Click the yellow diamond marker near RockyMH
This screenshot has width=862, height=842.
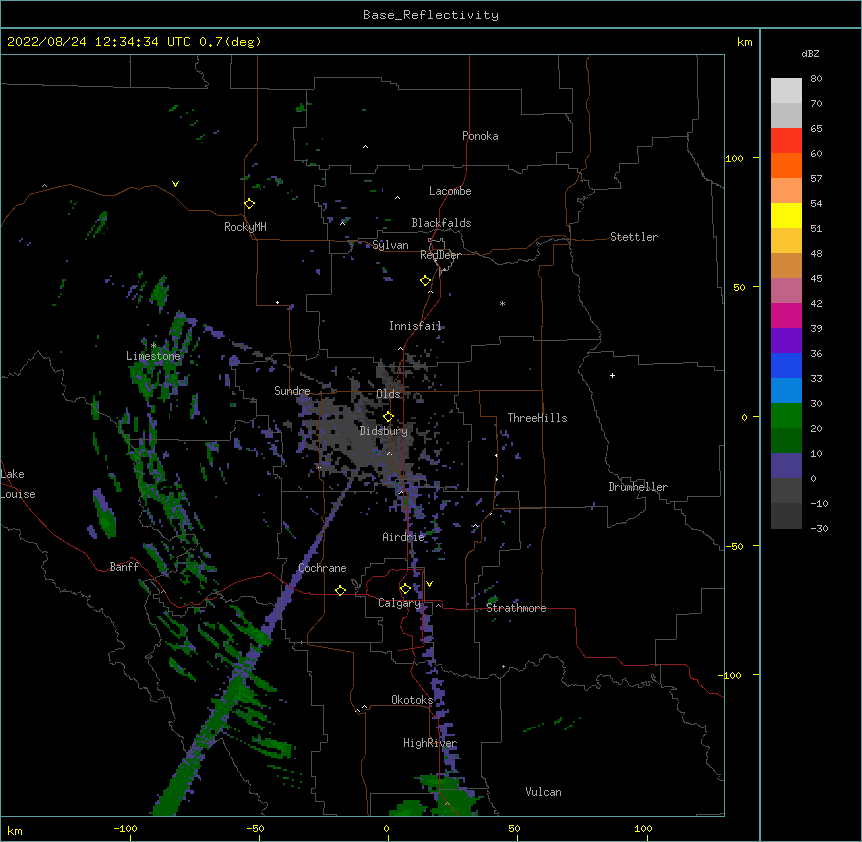pos(250,204)
